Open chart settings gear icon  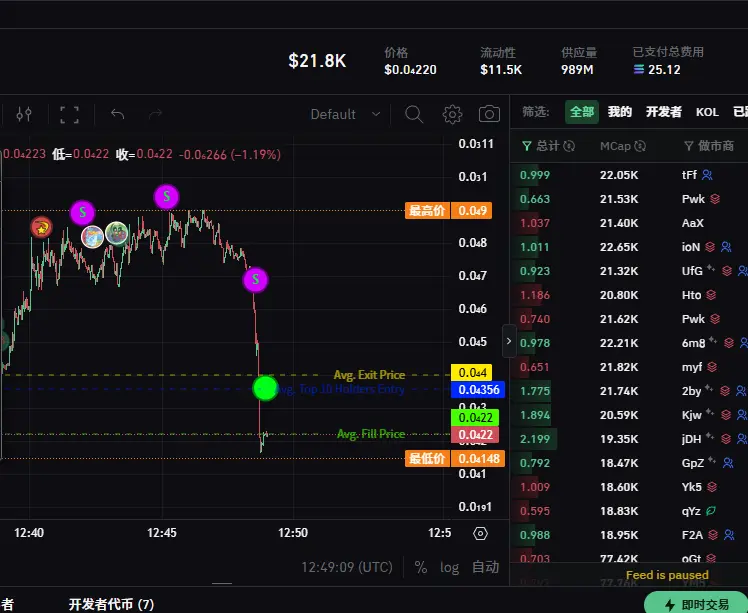(x=452, y=114)
